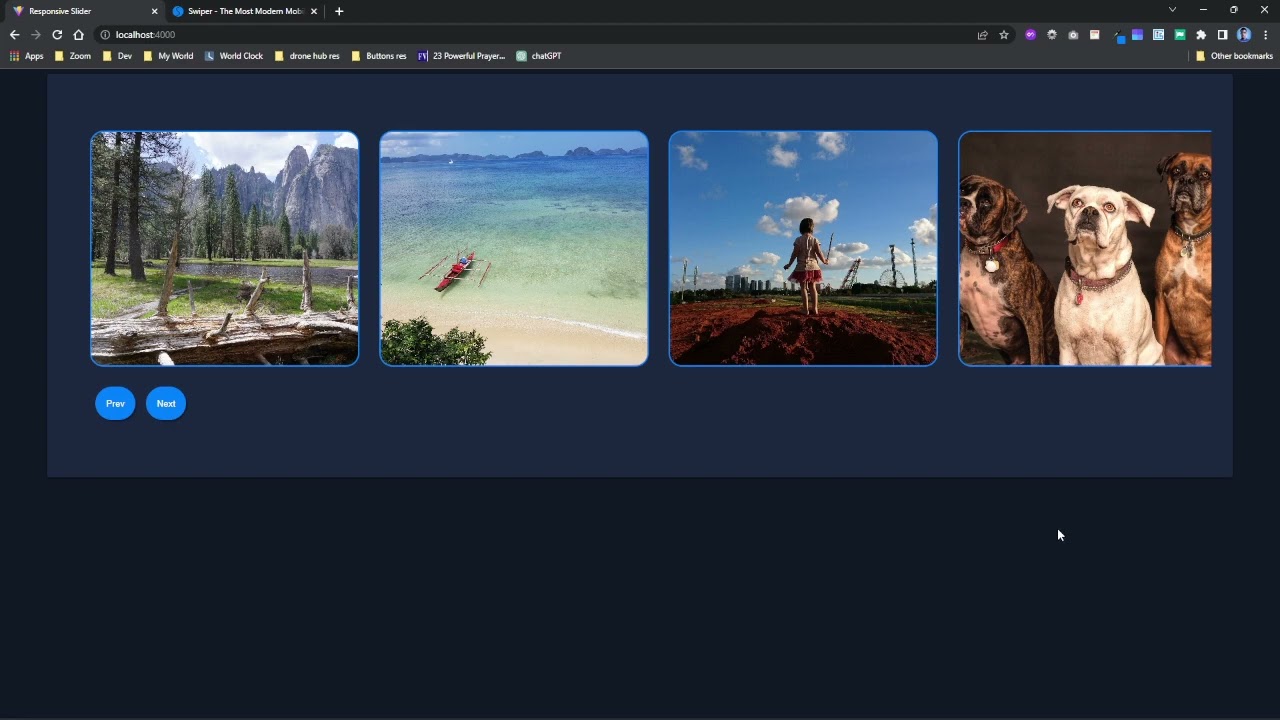Select the girl on red hill slide
The width and height of the screenshot is (1280, 720).
tap(803, 248)
